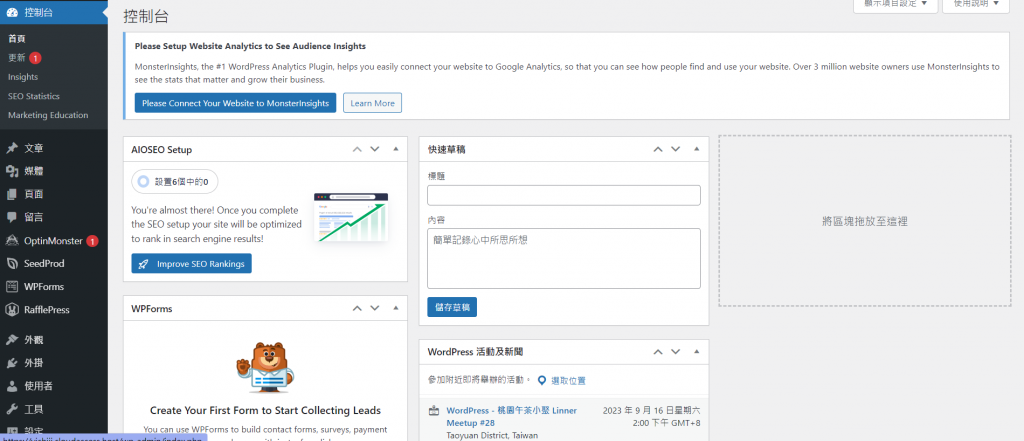Click the meetup event icon beside 桃園午茶小聚

pos(433,411)
